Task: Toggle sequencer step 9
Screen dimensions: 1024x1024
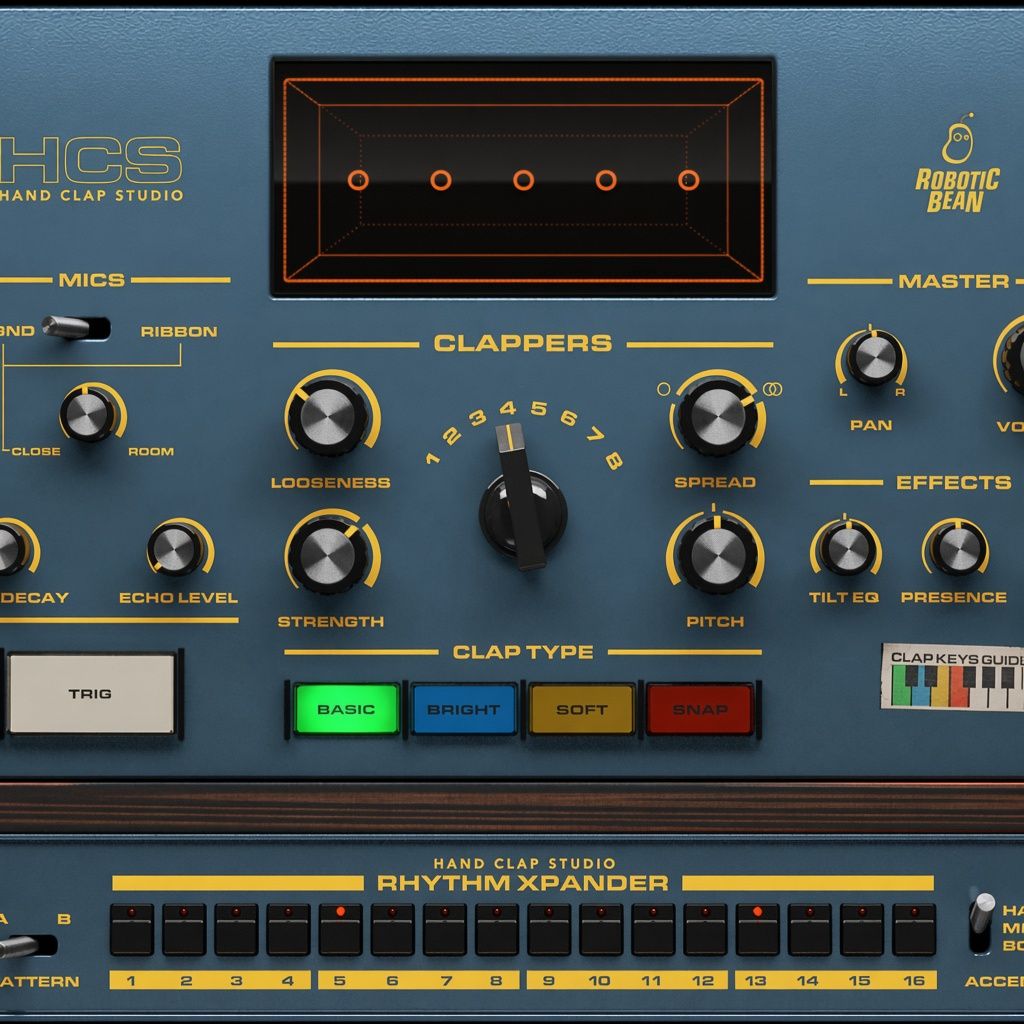Action: [549, 930]
